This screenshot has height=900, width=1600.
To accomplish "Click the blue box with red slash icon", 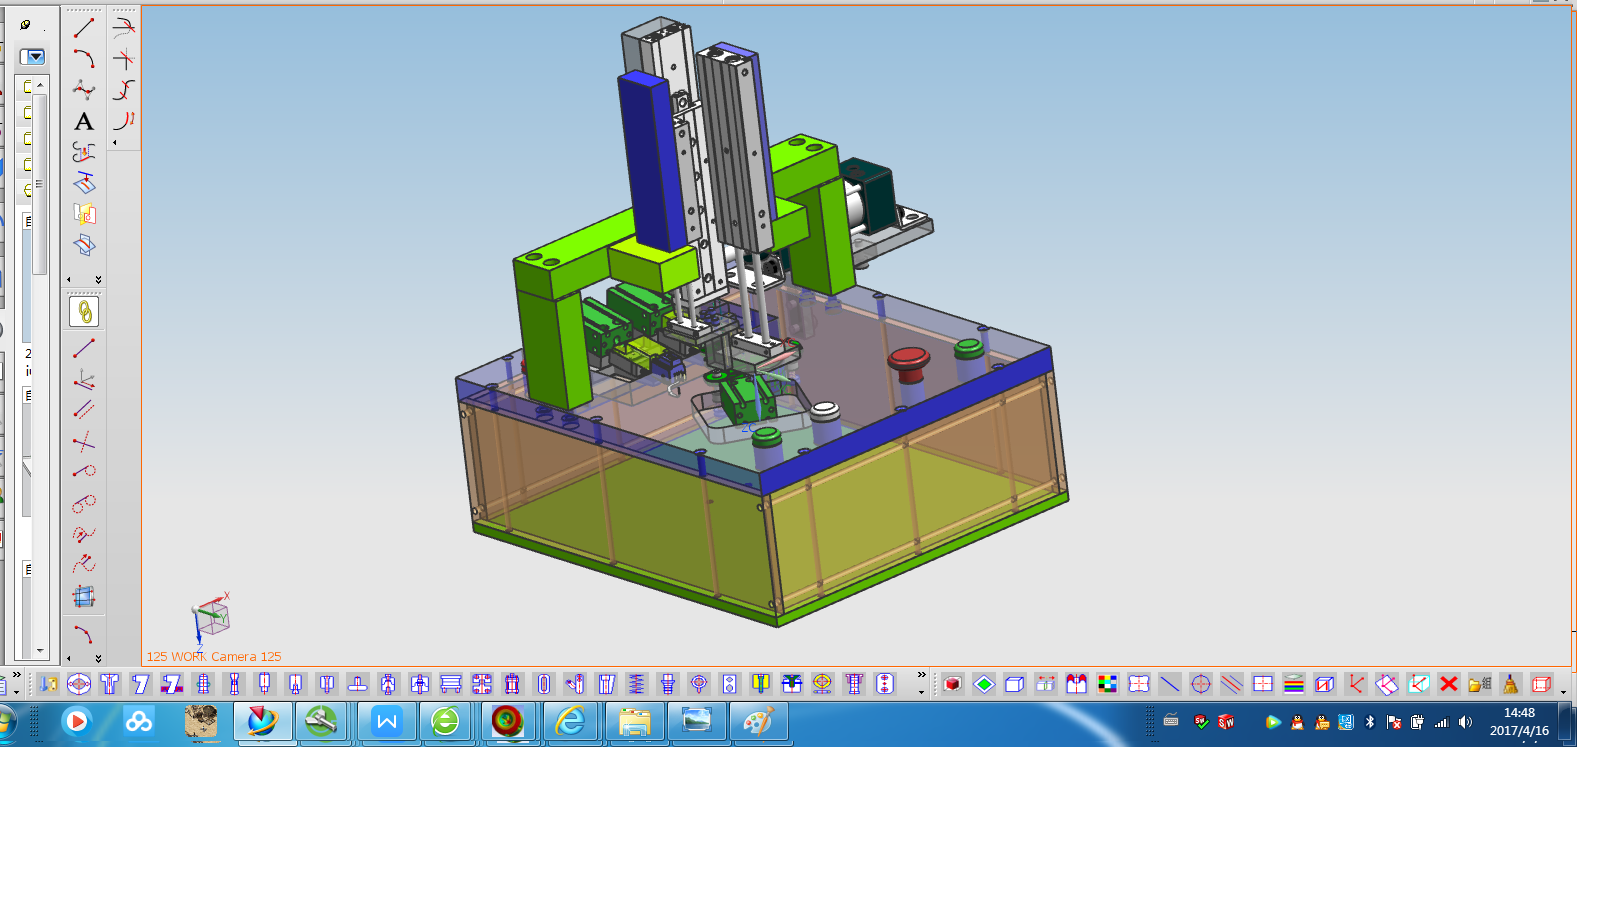I will coord(1325,684).
